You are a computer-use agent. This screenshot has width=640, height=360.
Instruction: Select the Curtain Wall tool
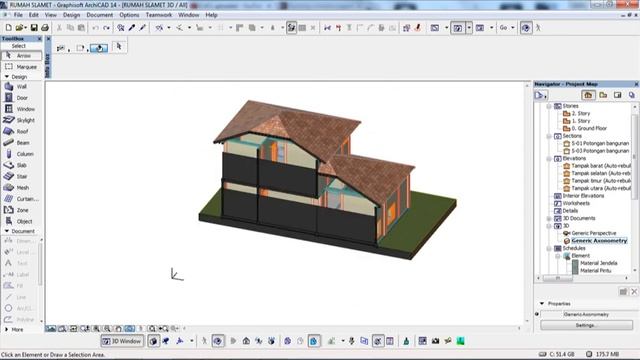coord(21,199)
